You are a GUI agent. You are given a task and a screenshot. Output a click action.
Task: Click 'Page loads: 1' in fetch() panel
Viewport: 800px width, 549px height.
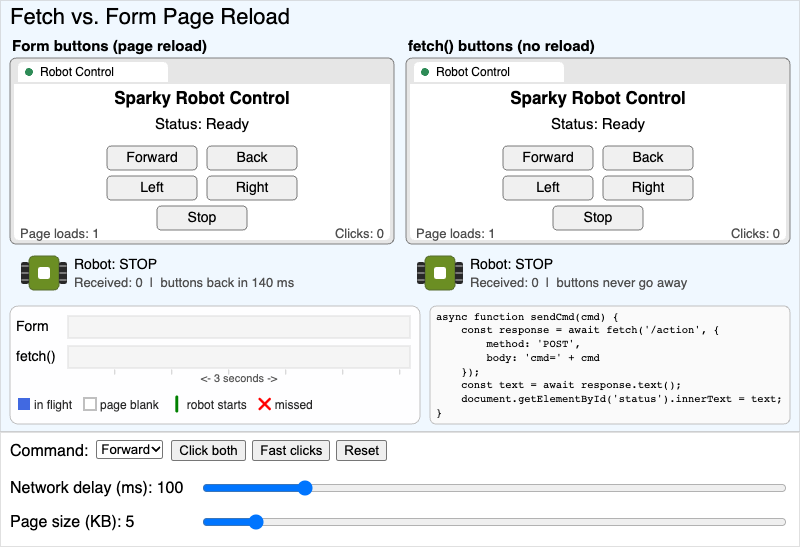(455, 234)
